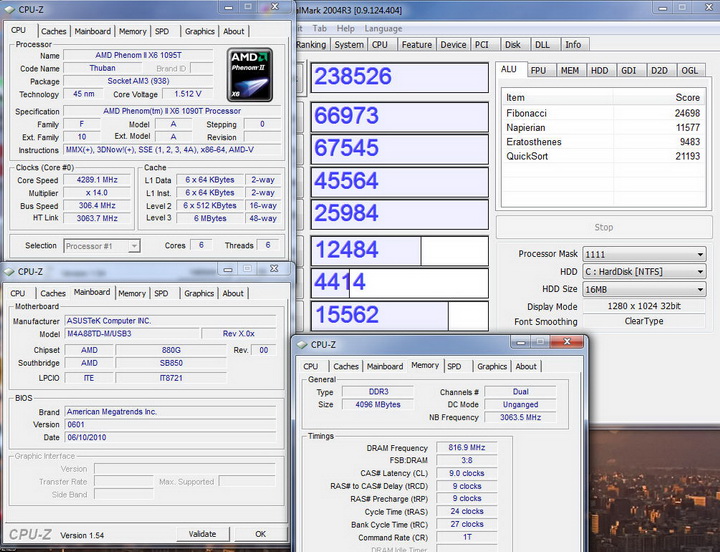This screenshot has height=552, width=720.
Task: Open the Language menu in benchmark window
Action: pyautogui.click(x=383, y=28)
